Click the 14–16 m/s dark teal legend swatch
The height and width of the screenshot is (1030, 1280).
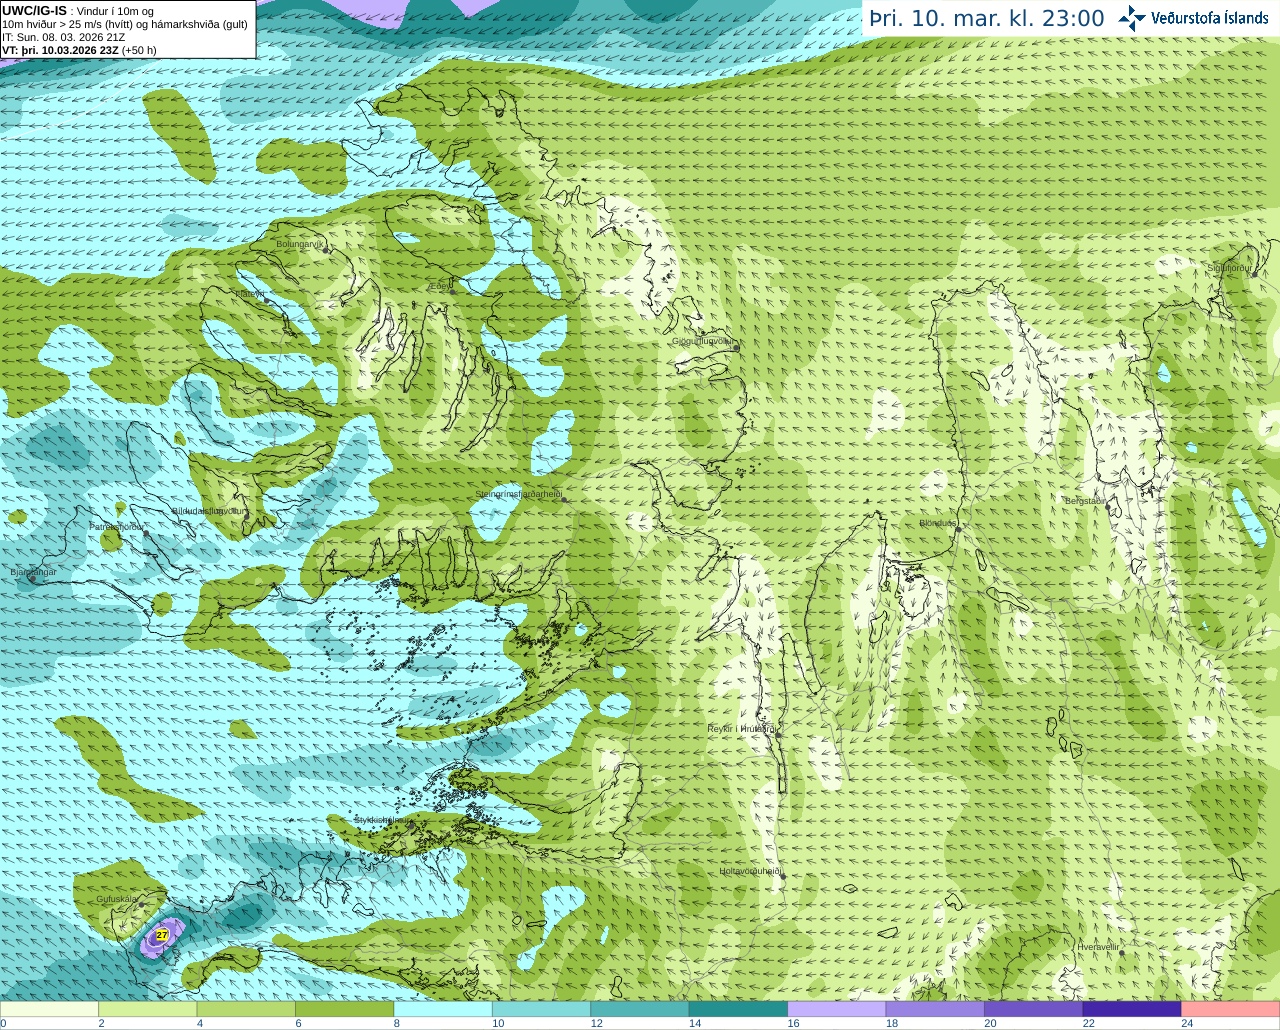pos(738,1009)
